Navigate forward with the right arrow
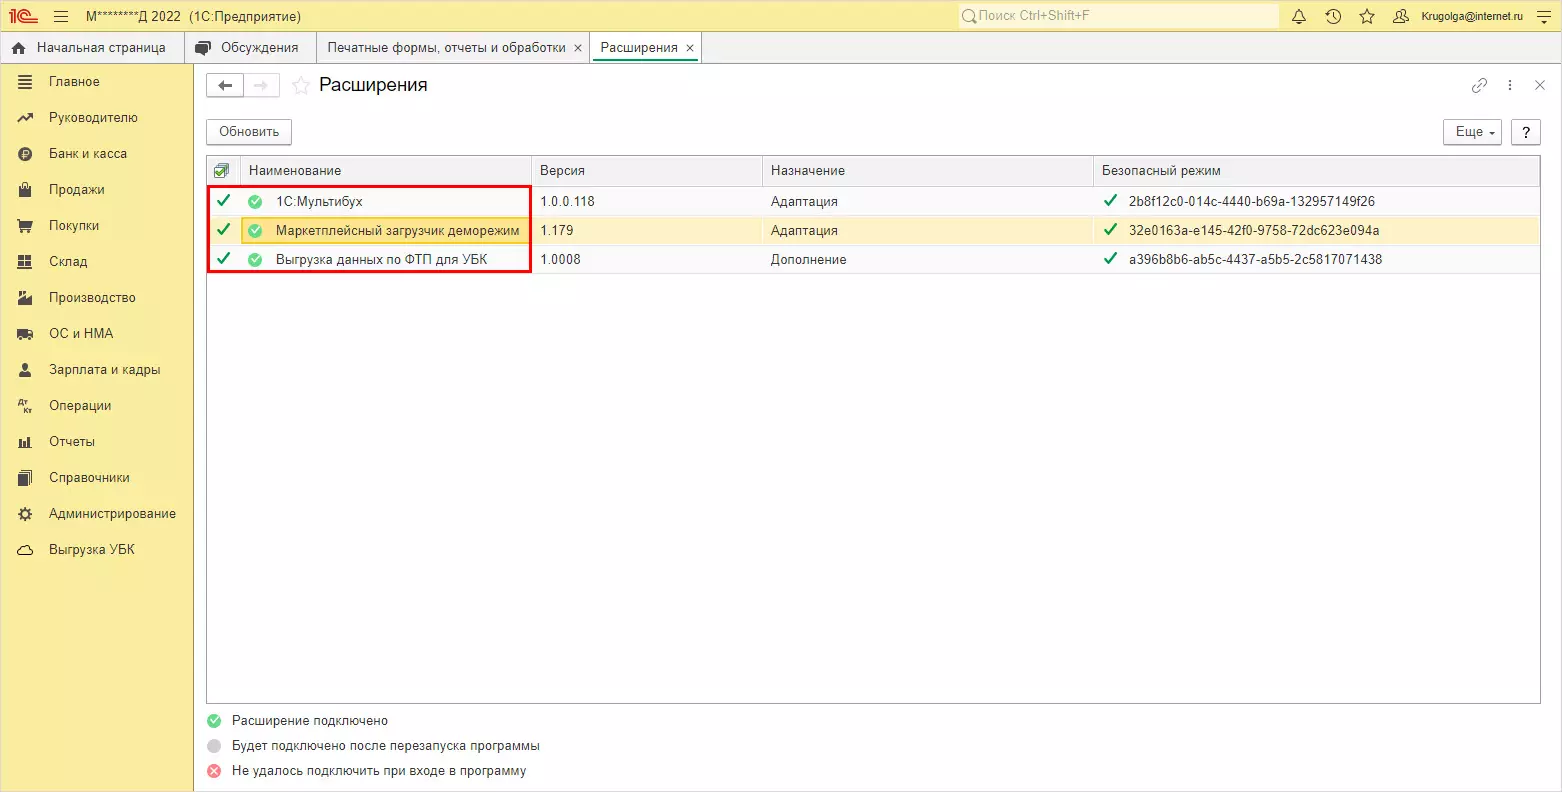 (x=261, y=86)
